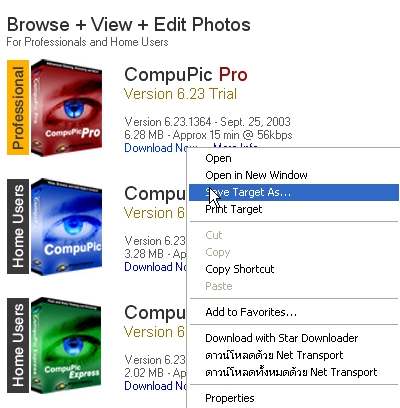Image resolution: width=400 pixels, height=408 pixels.
Task: Click the blue CompuPic box image
Action: click(67, 226)
